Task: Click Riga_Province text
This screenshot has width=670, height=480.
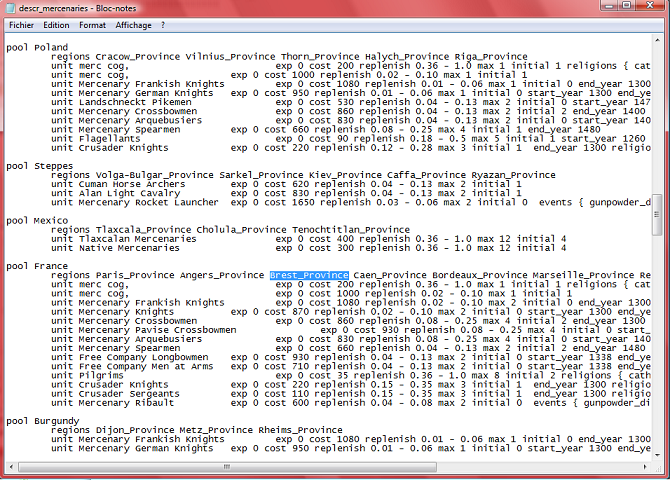Action: point(491,56)
